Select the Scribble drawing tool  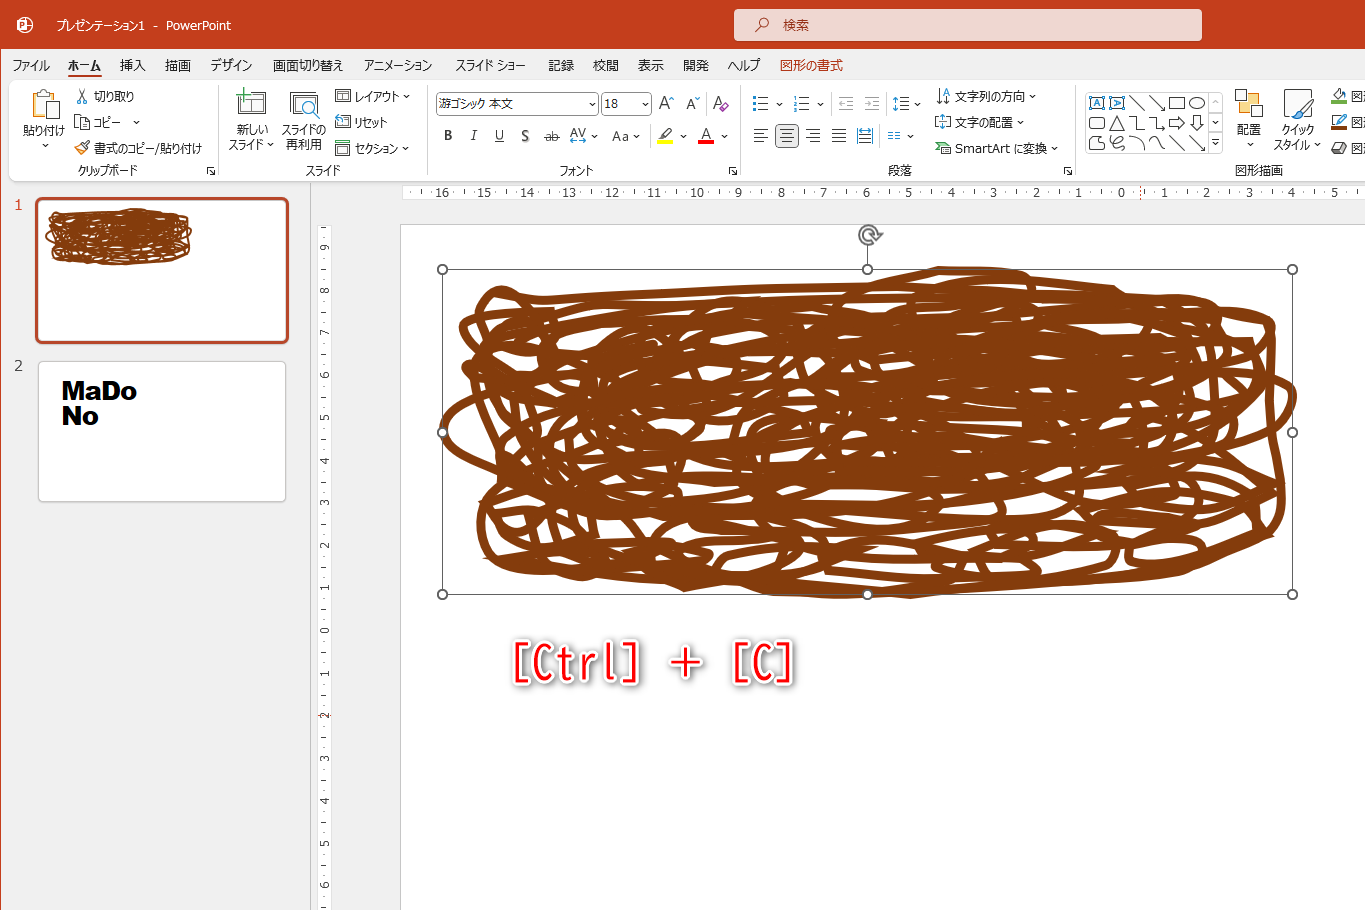coord(1116,142)
